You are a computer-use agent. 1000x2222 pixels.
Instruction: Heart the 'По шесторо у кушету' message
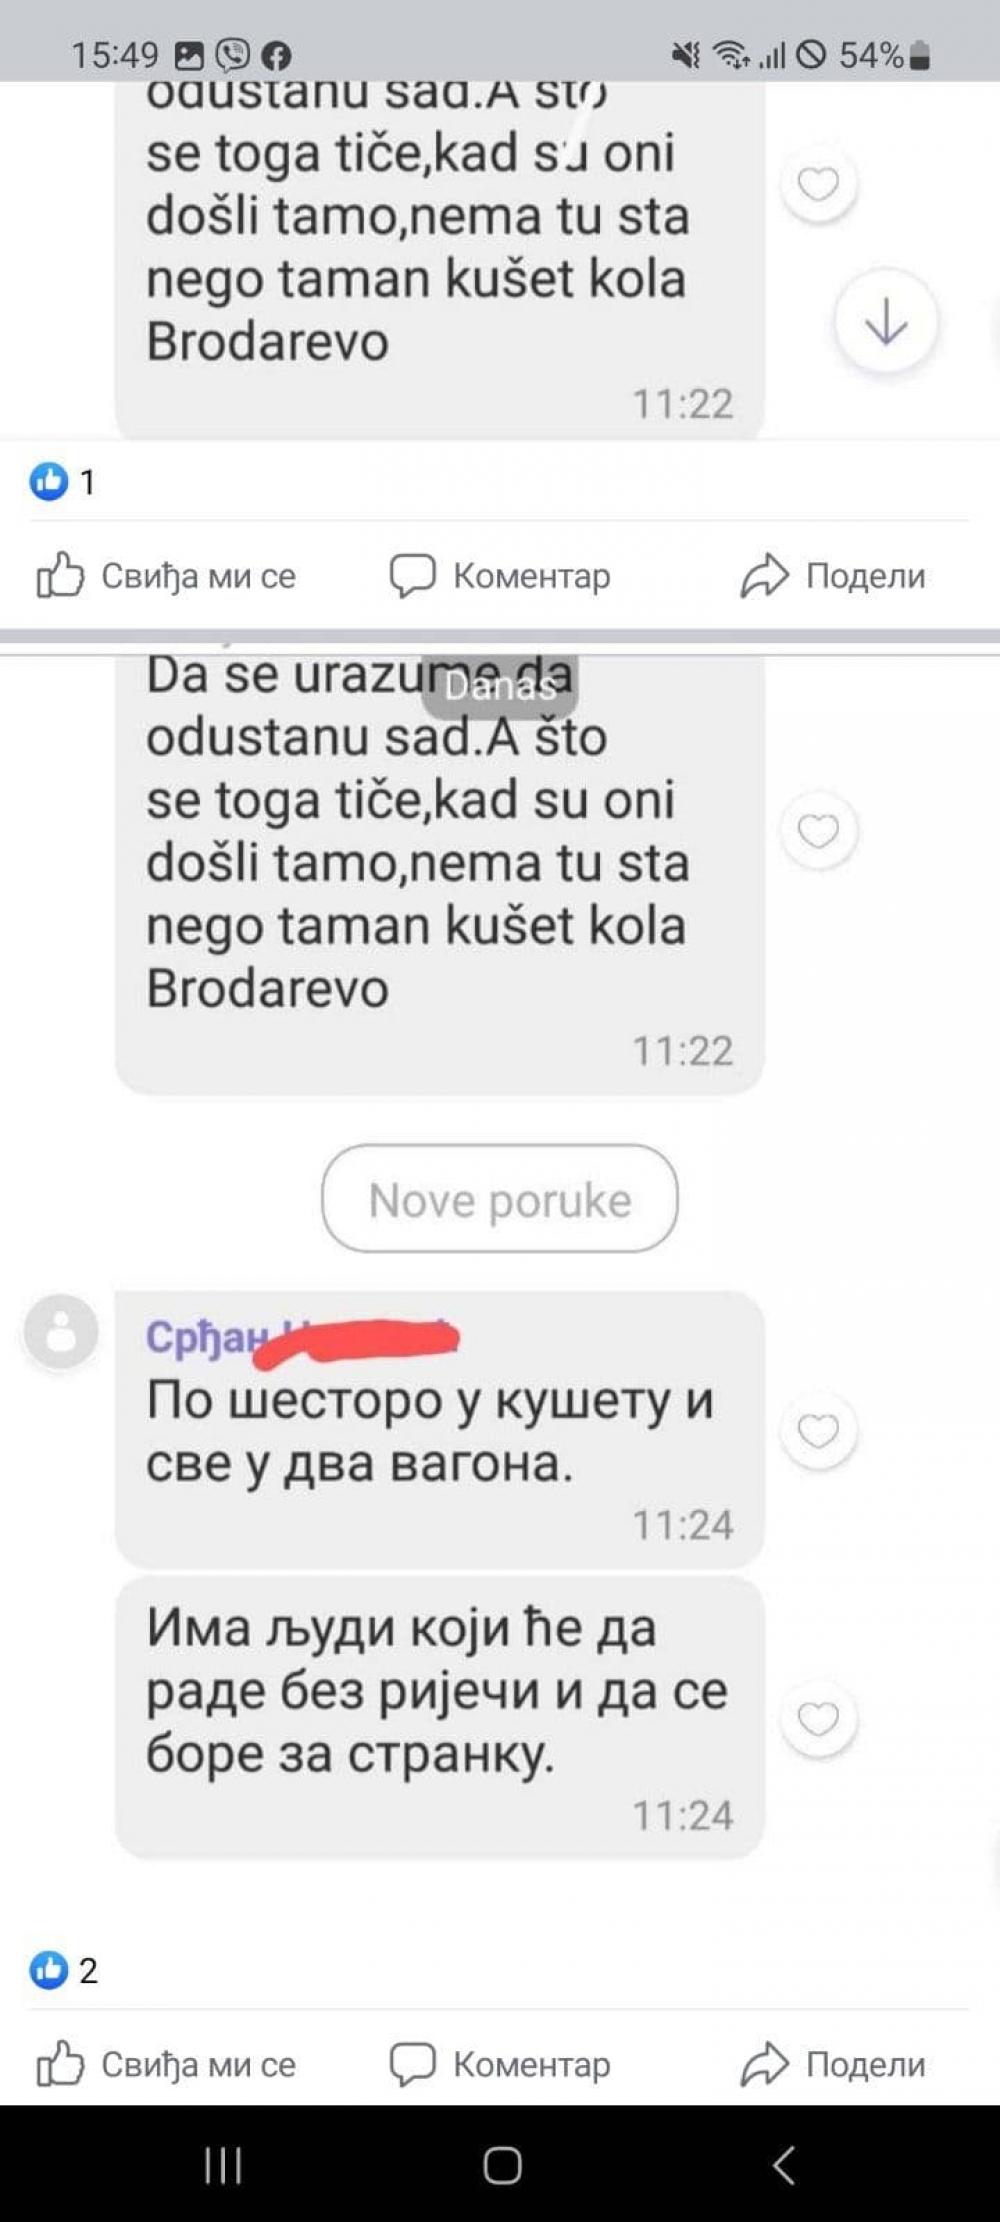818,1431
